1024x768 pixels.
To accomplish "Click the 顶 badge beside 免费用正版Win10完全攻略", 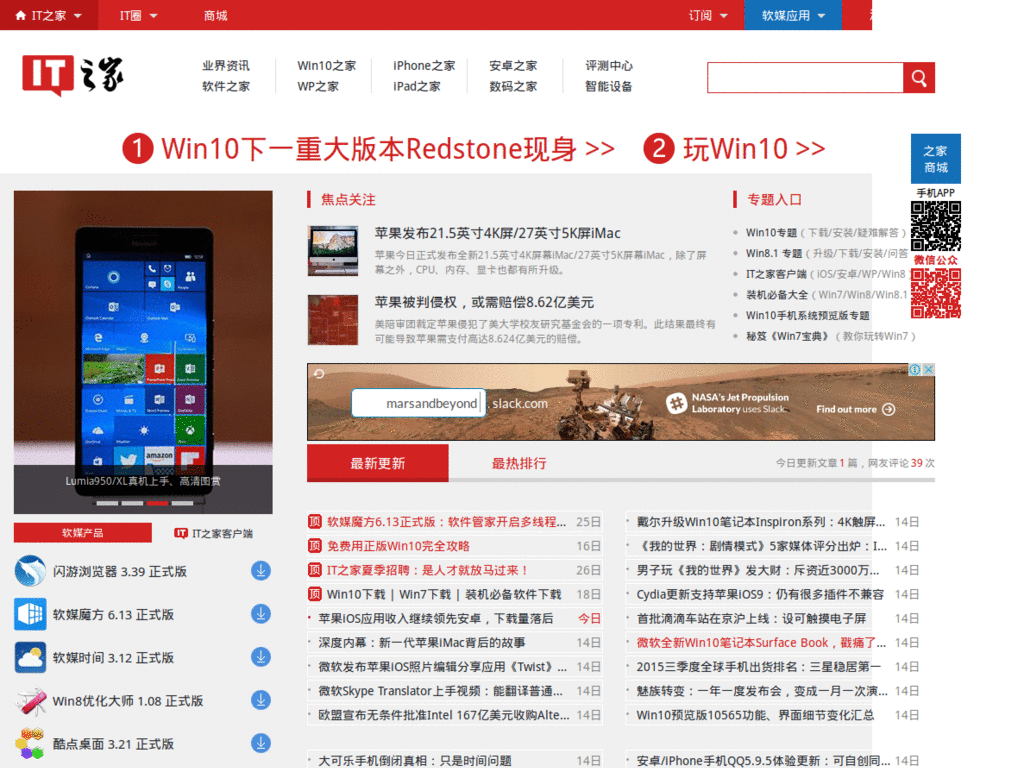I will [315, 546].
